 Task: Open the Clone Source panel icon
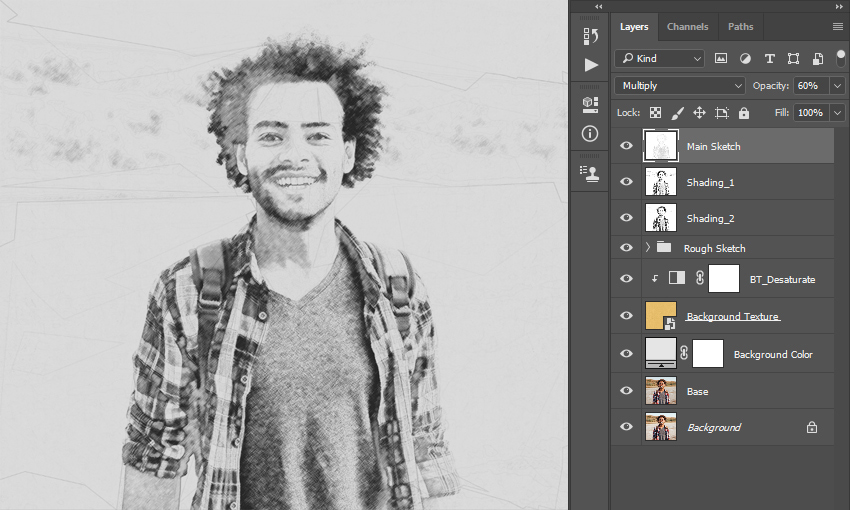pyautogui.click(x=590, y=173)
